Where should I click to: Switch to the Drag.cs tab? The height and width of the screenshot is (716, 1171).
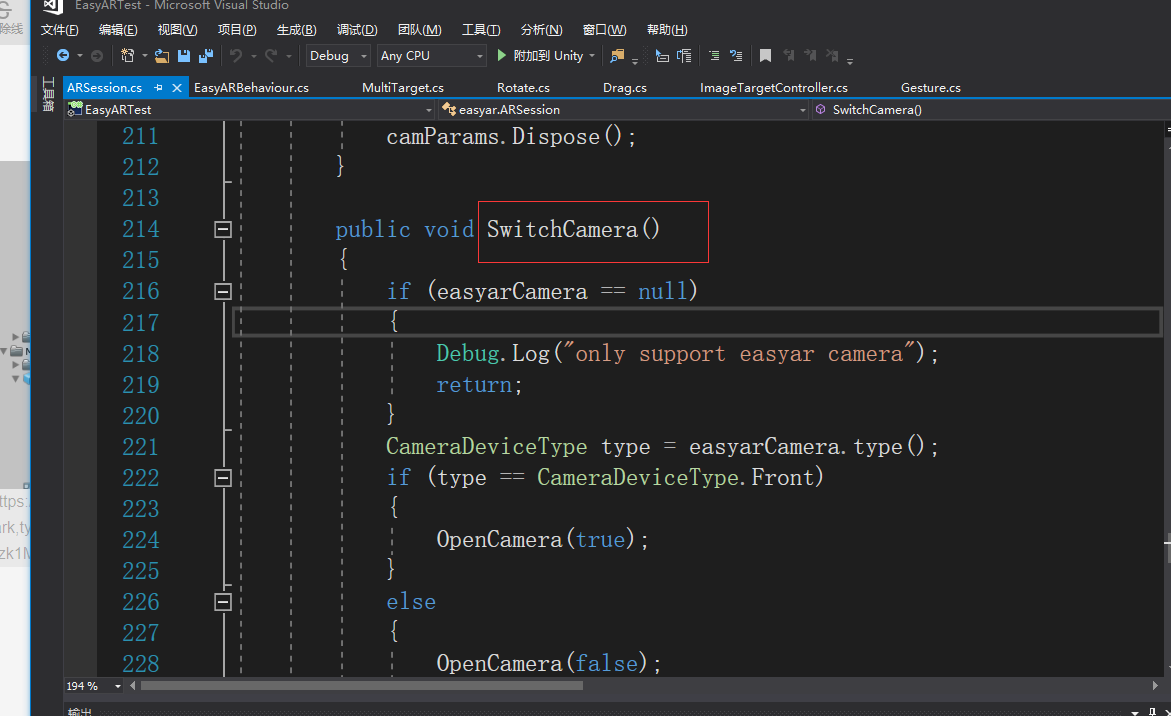click(625, 87)
